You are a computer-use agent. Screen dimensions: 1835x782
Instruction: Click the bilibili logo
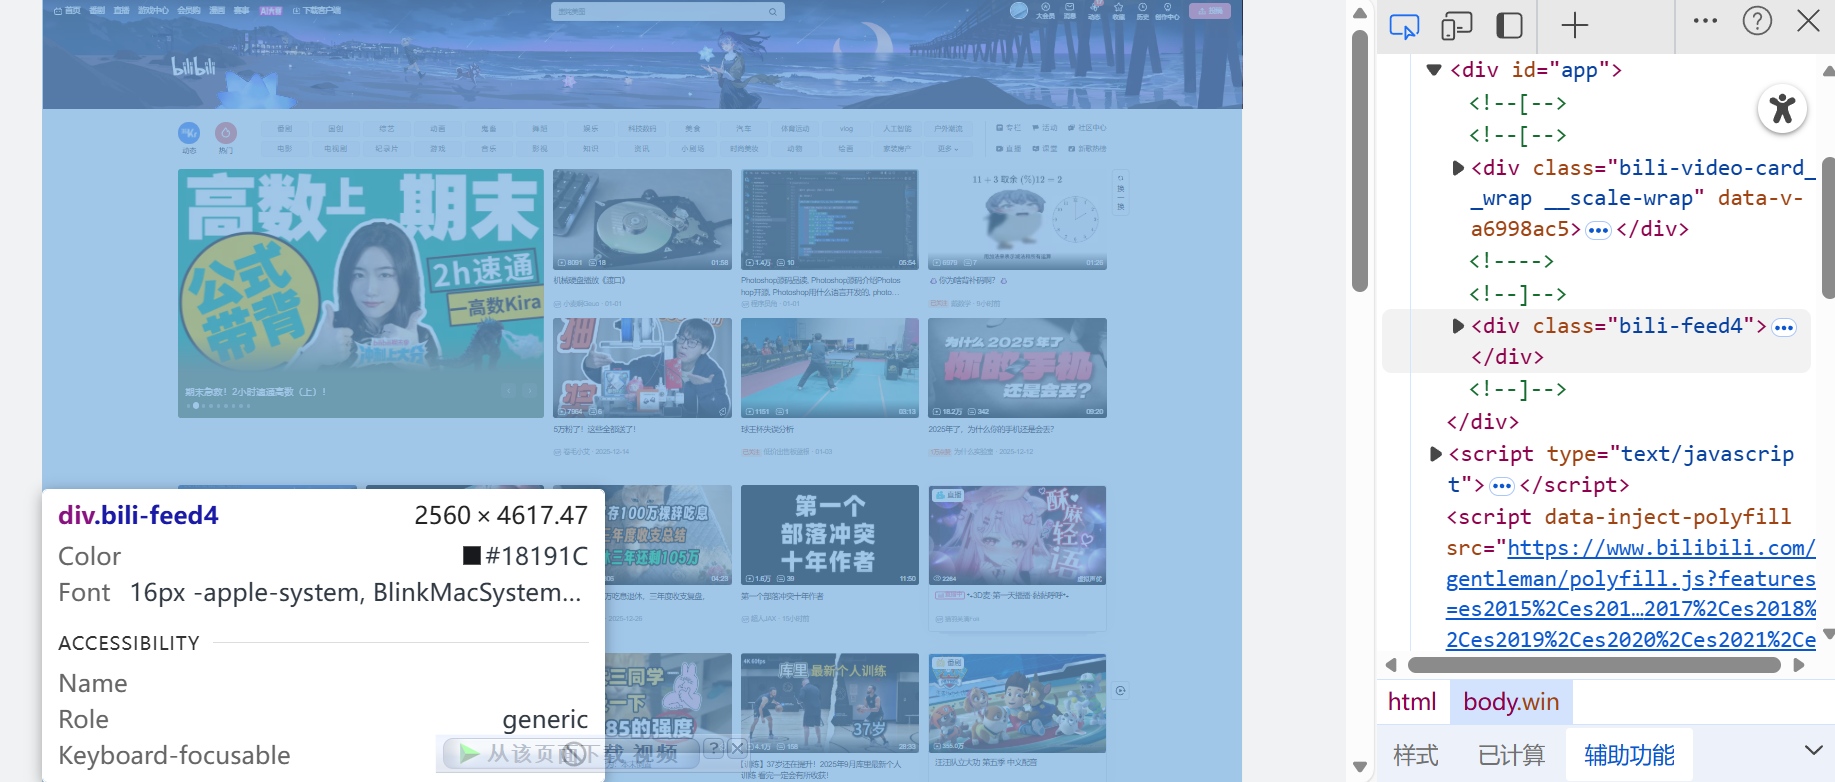[194, 66]
